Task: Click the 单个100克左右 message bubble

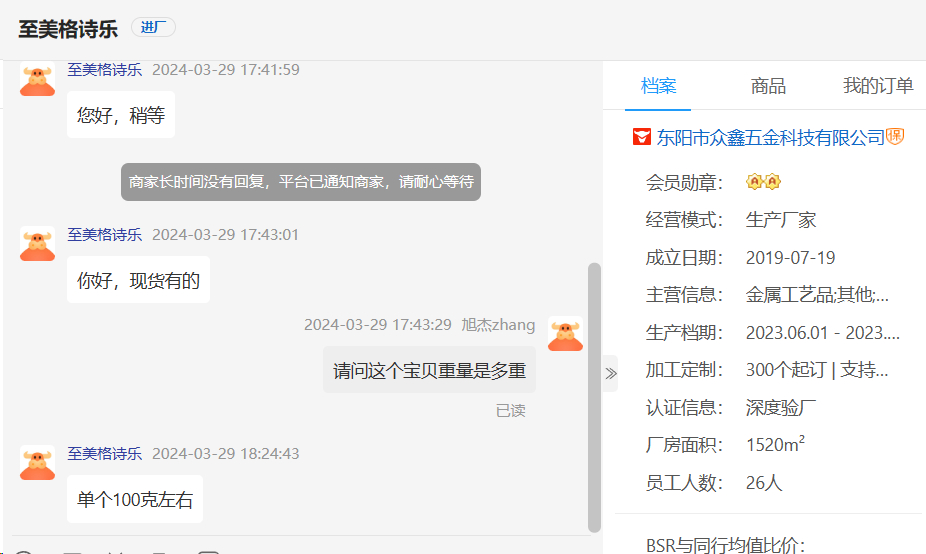Action: [135, 499]
